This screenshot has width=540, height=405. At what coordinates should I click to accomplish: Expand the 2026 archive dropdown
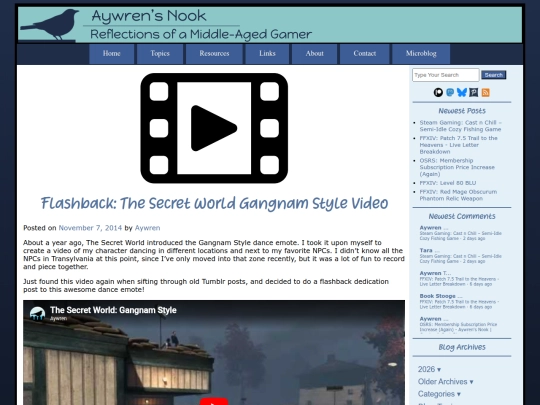click(x=429, y=369)
